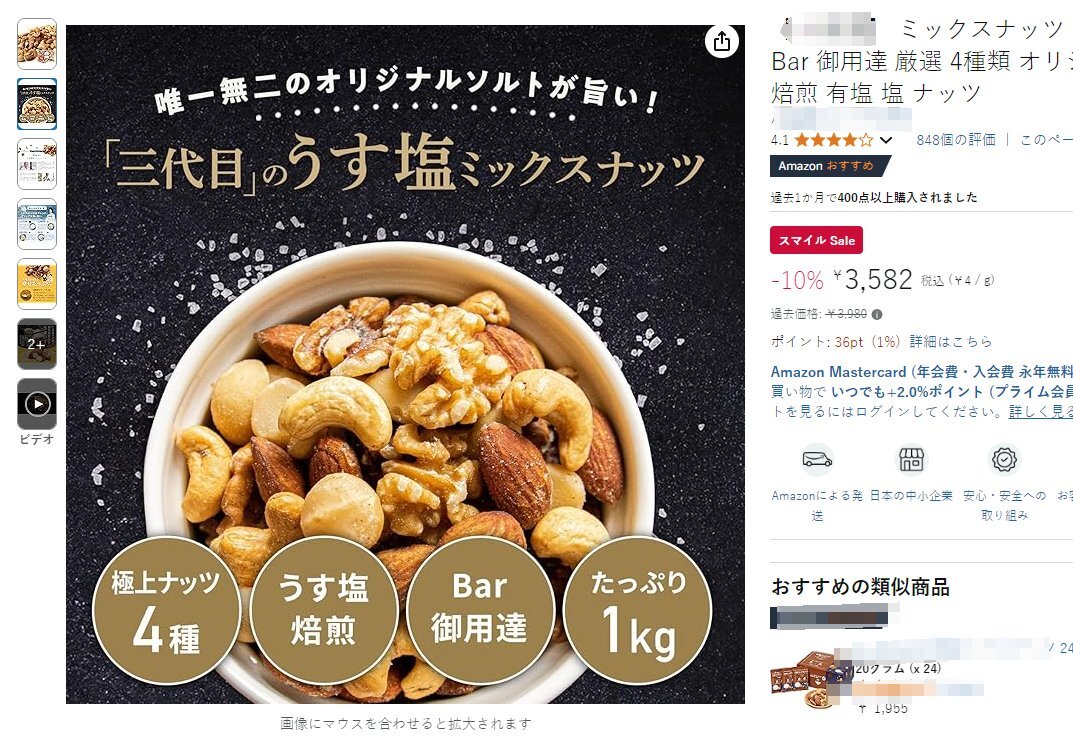1073x750 pixels.
Task: Select the third product detail thumbnail
Action: pos(37,164)
